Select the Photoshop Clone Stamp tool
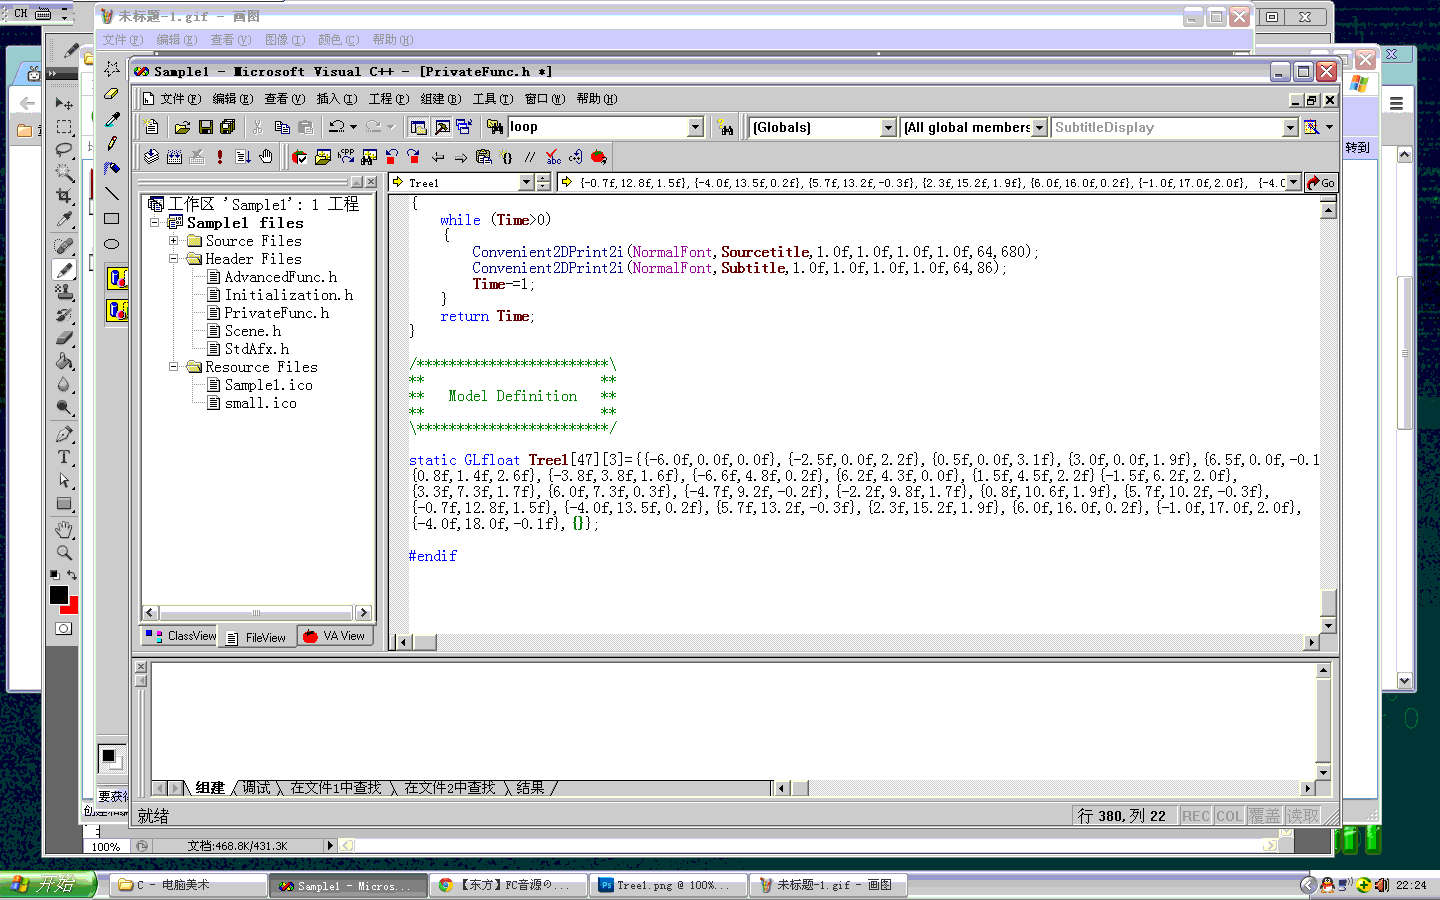1440x900 pixels. pyautogui.click(x=64, y=292)
